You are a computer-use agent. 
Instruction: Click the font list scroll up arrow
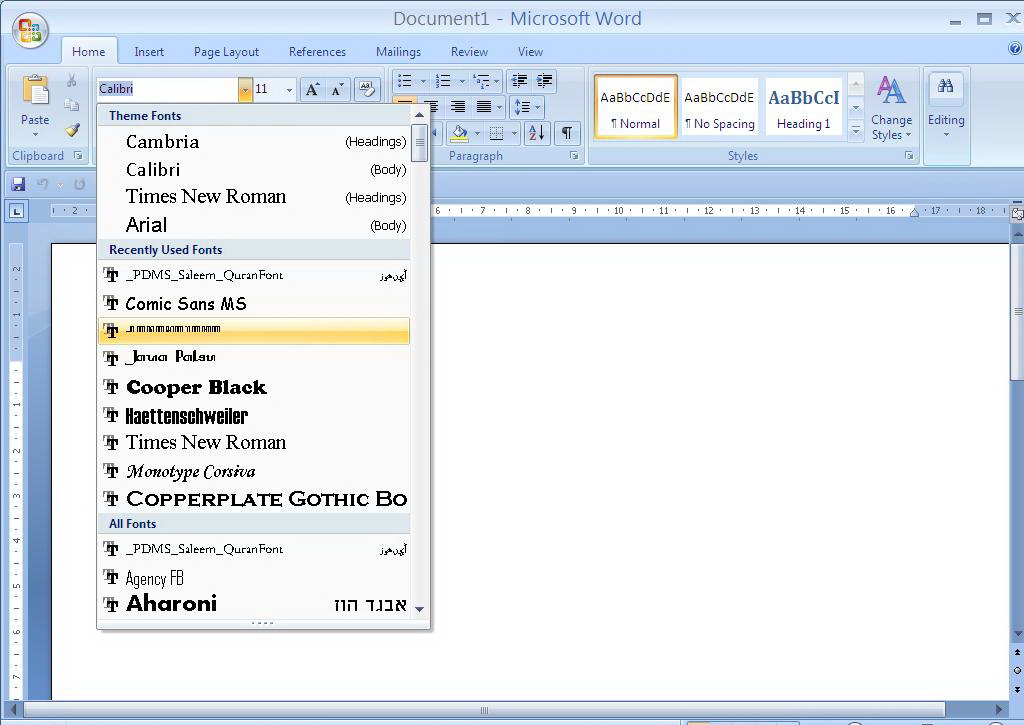point(420,115)
